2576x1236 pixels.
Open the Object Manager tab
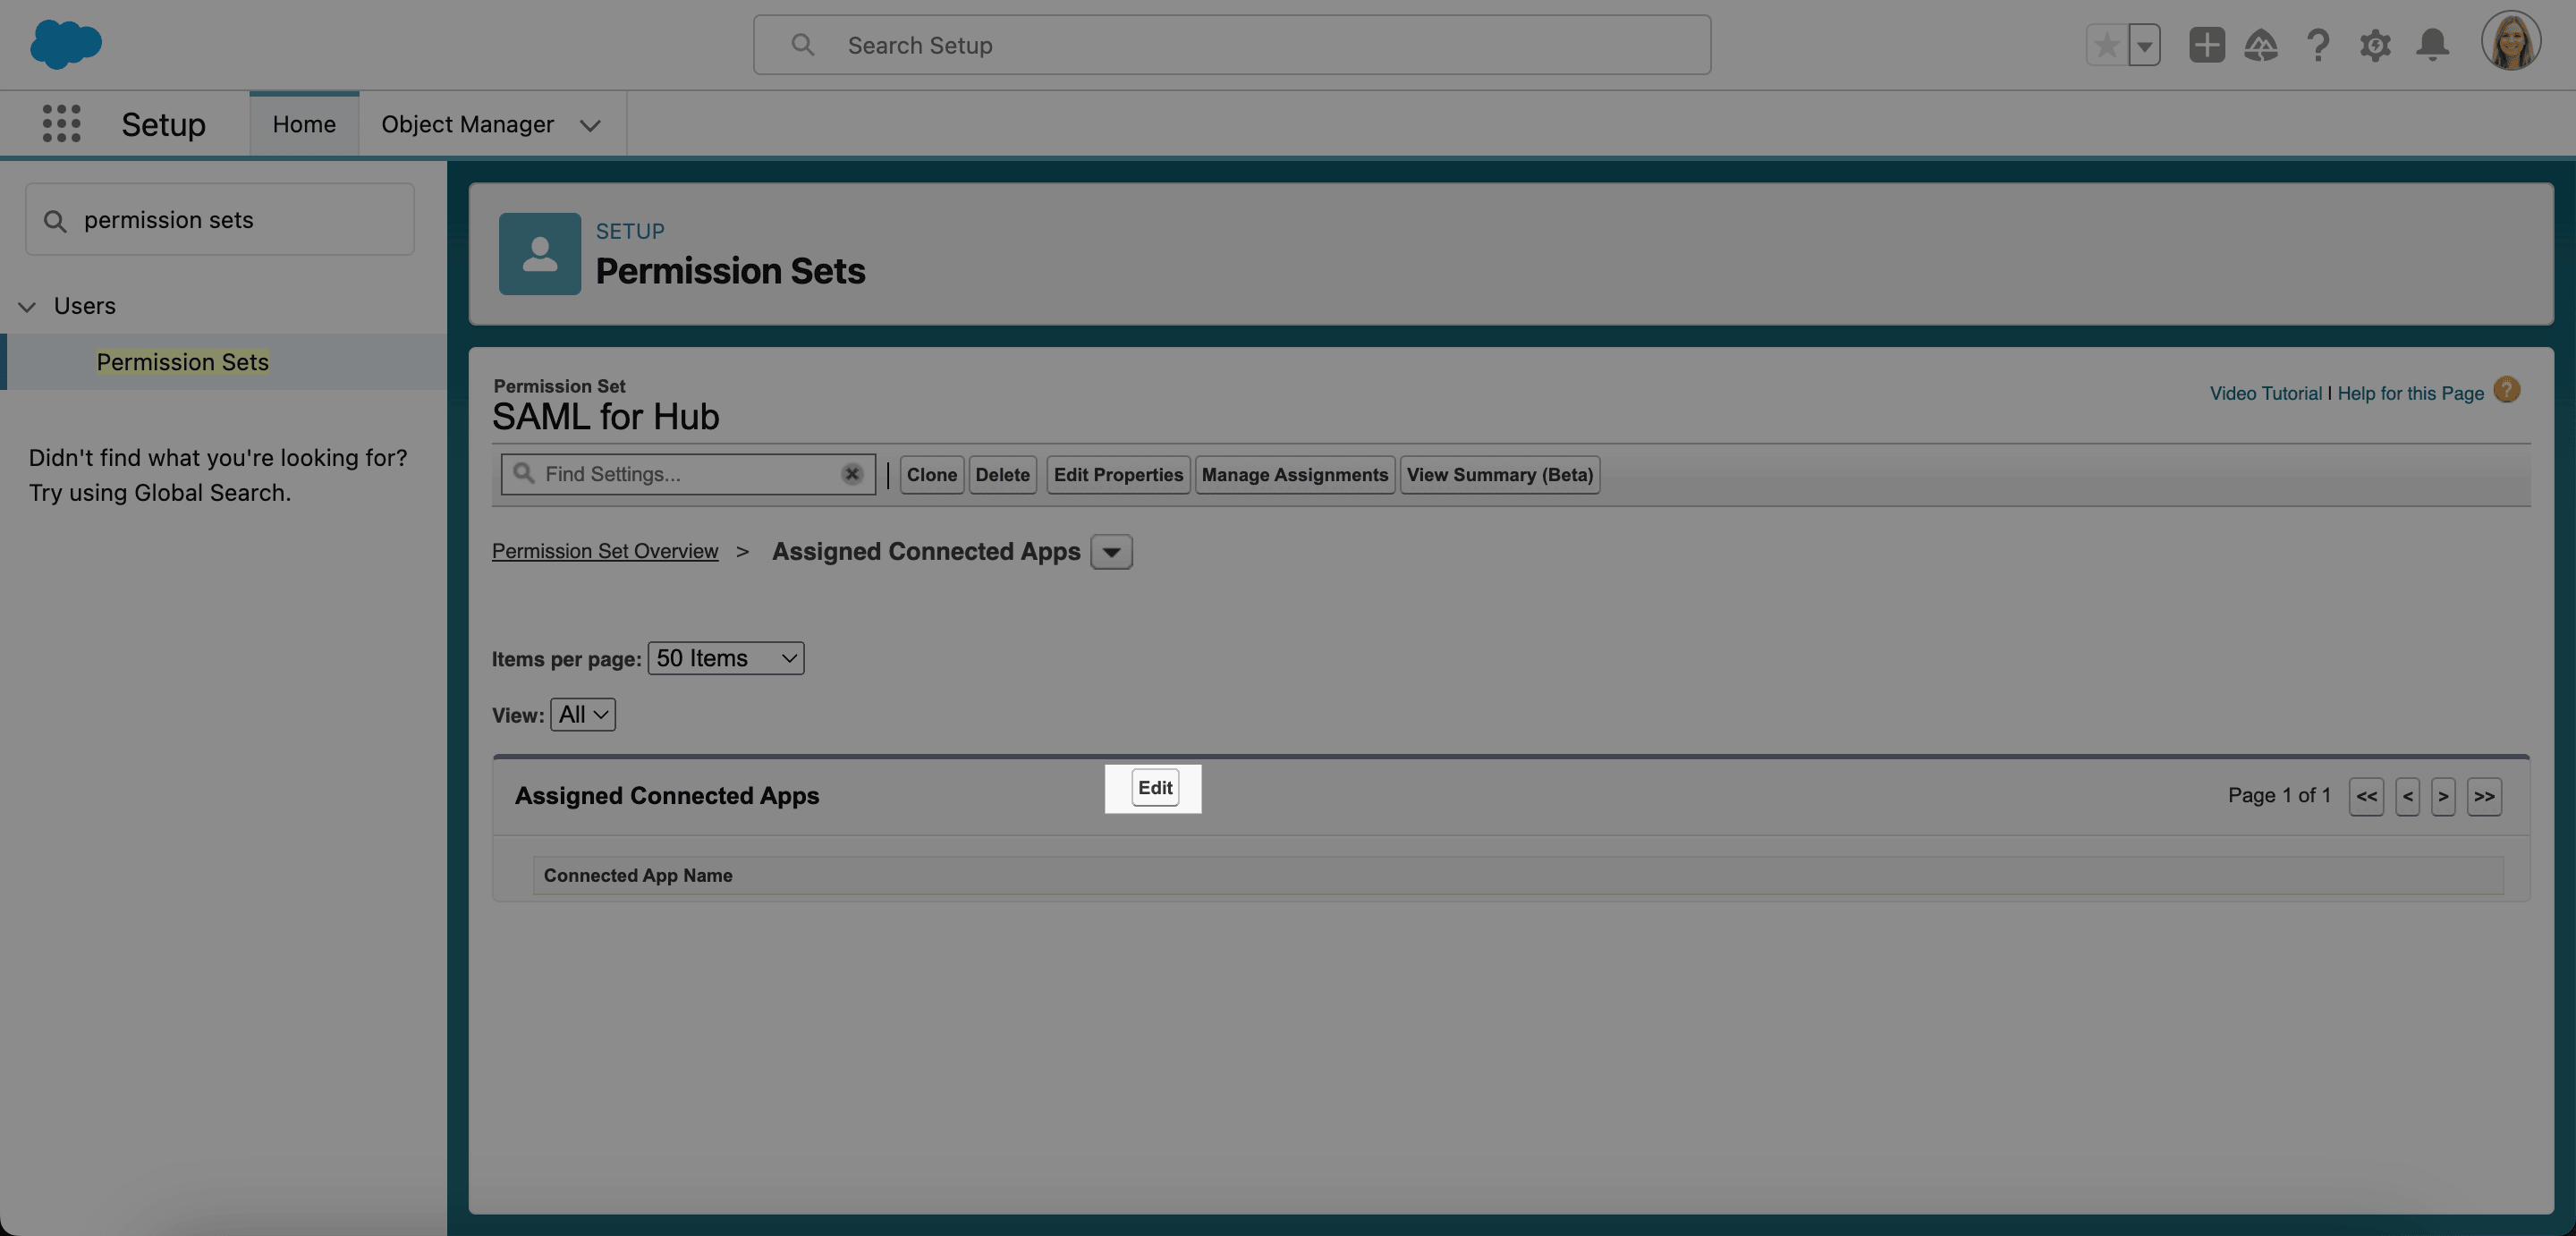[467, 124]
